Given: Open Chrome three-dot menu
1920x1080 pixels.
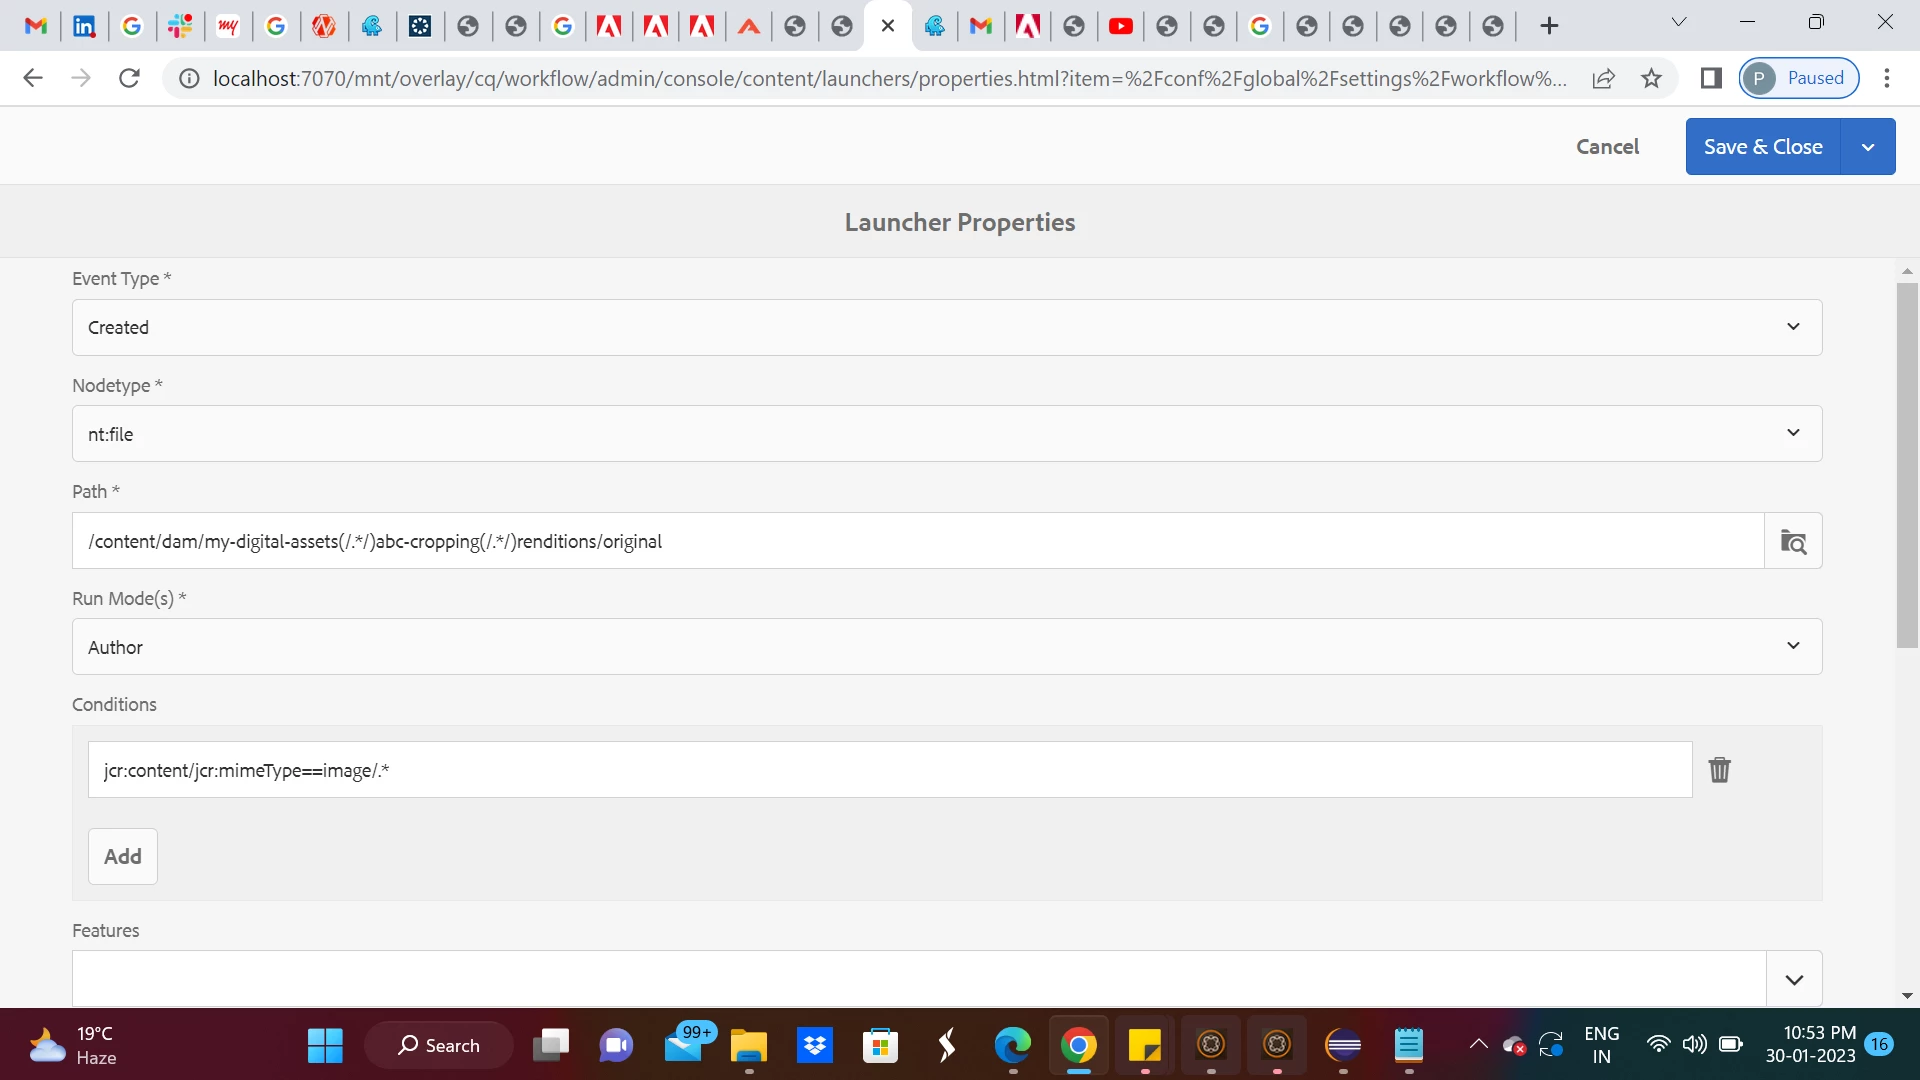Looking at the screenshot, I should pos(1886,78).
